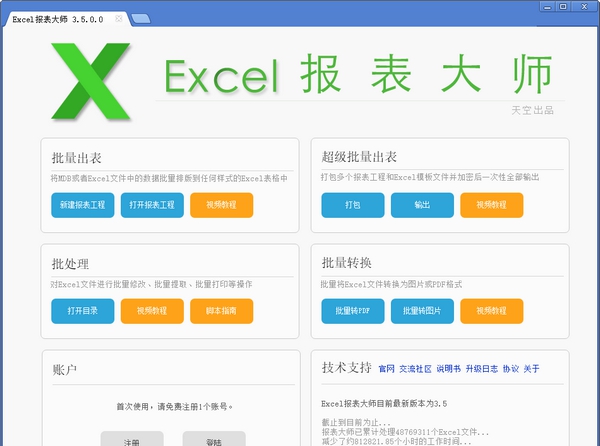600x446 pixels.
Task: Open a new tab next to title tab
Action: [x=141, y=19]
